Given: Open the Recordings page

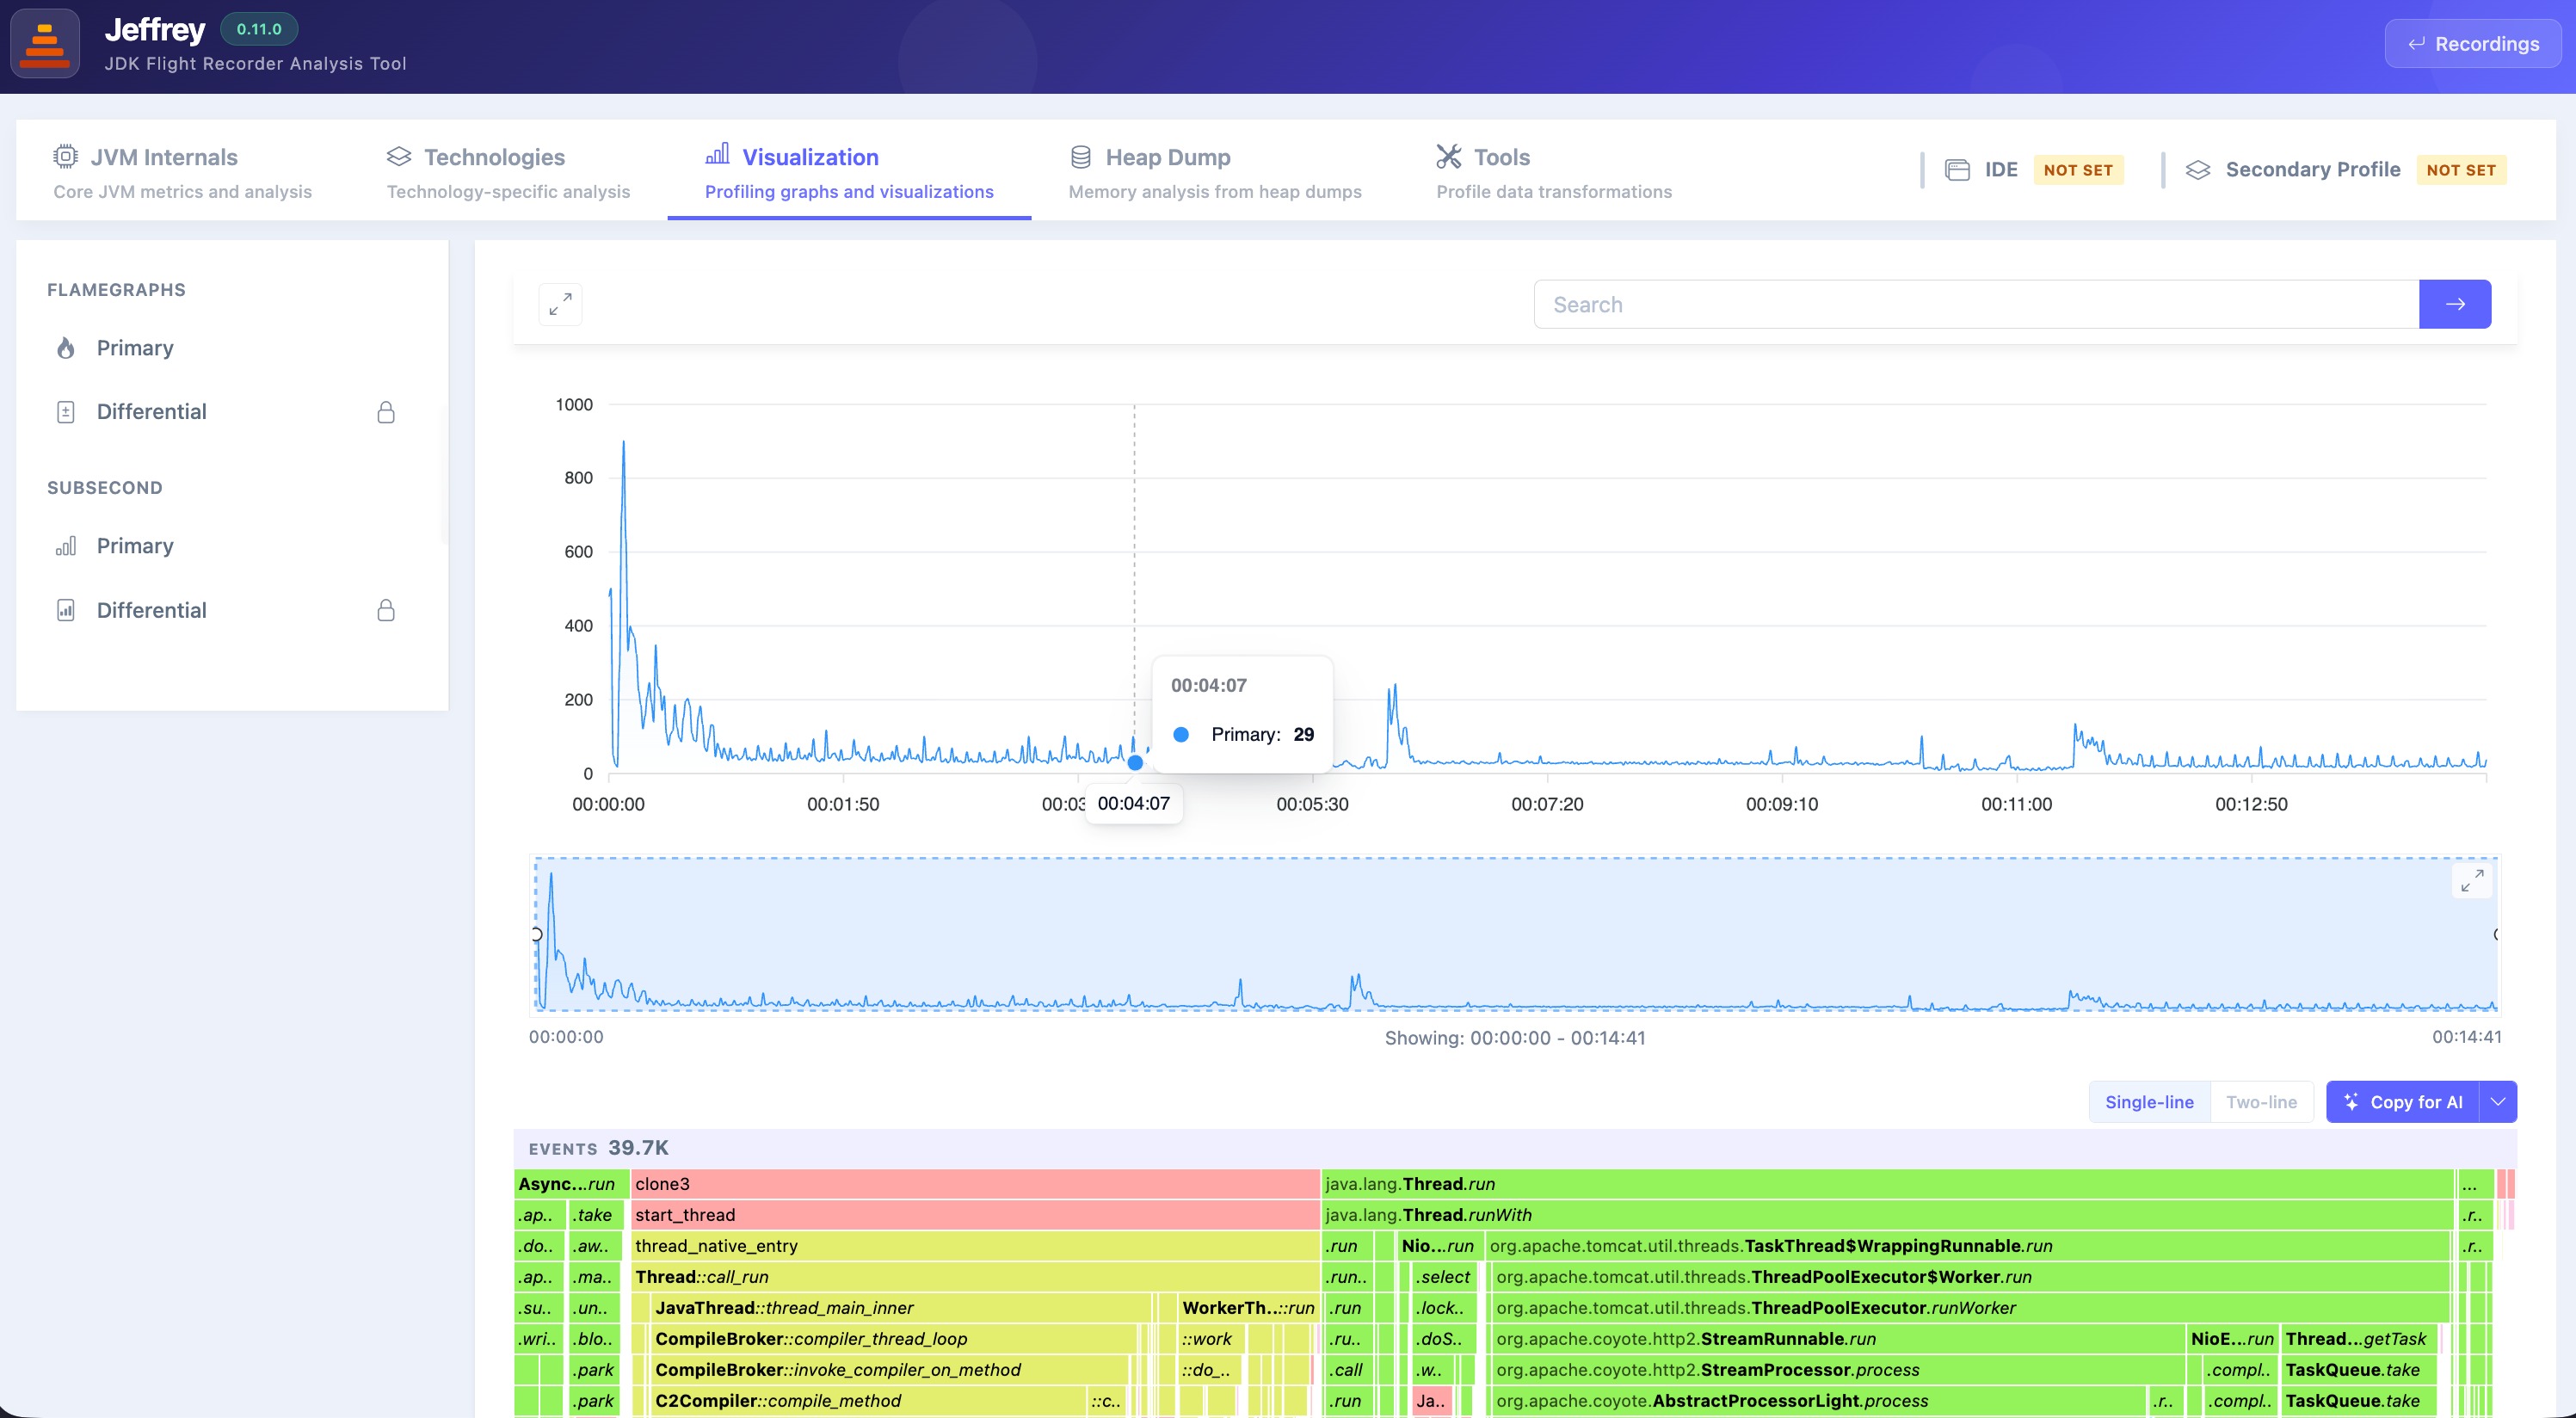Looking at the screenshot, I should coord(2472,44).
